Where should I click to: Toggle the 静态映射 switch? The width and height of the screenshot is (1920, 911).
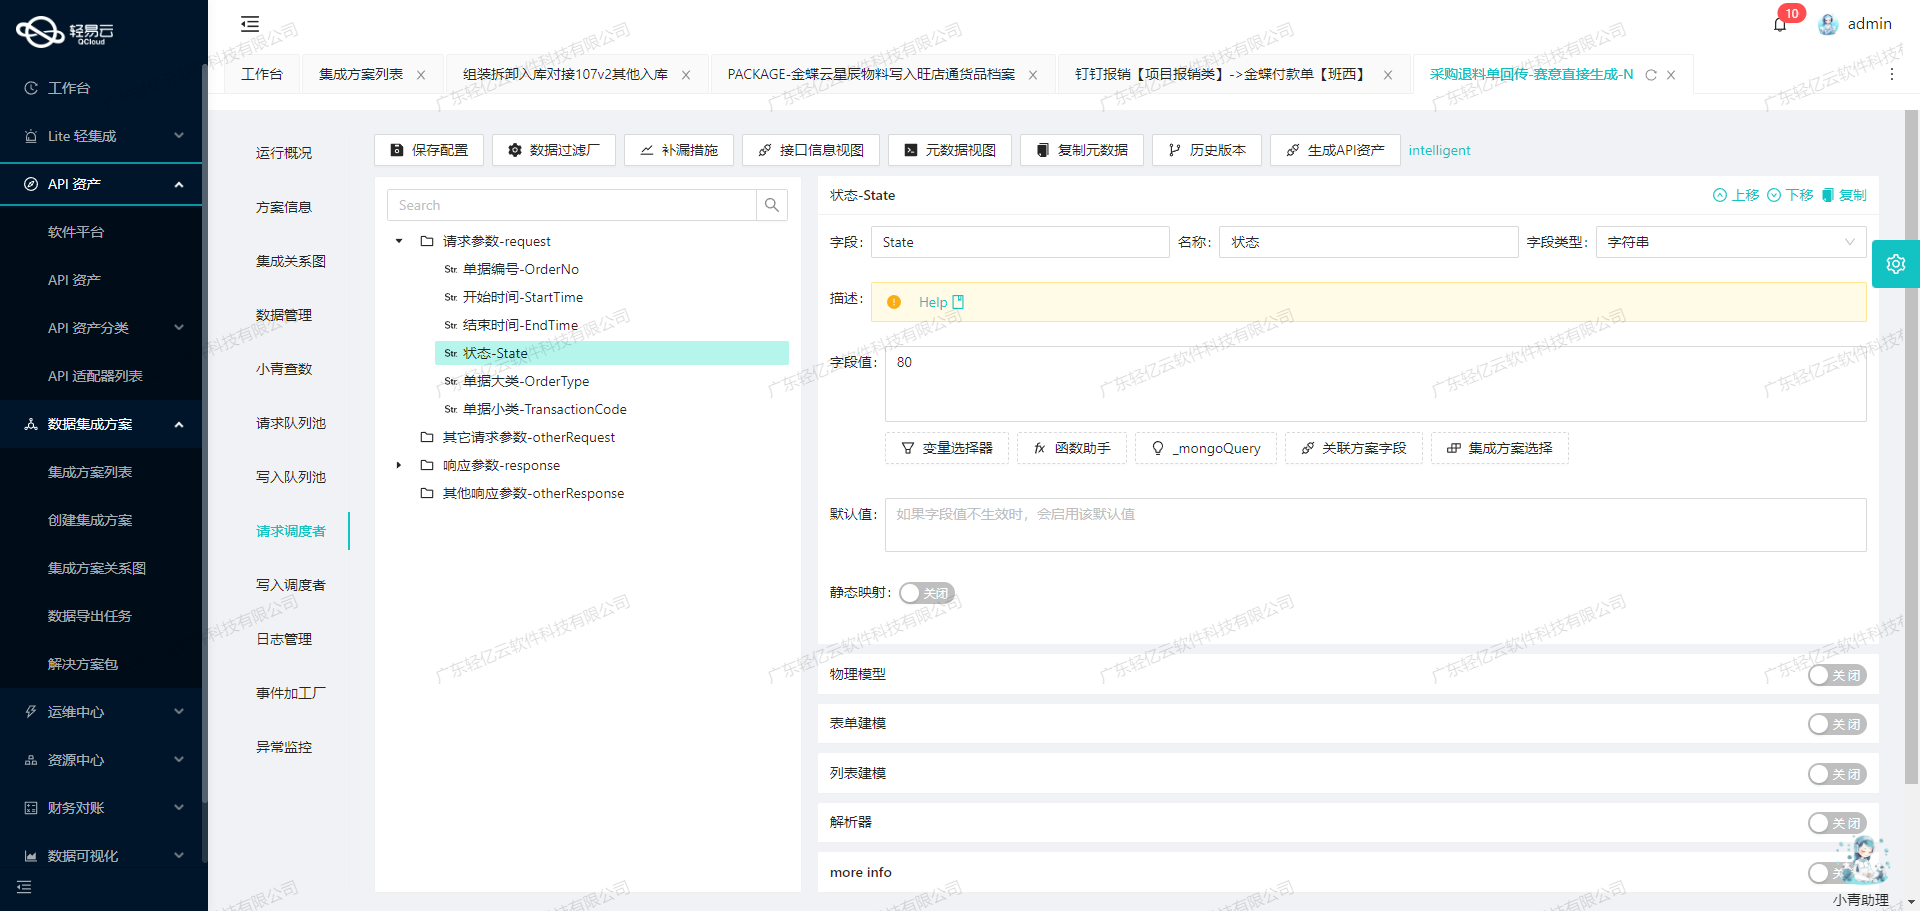click(x=926, y=593)
